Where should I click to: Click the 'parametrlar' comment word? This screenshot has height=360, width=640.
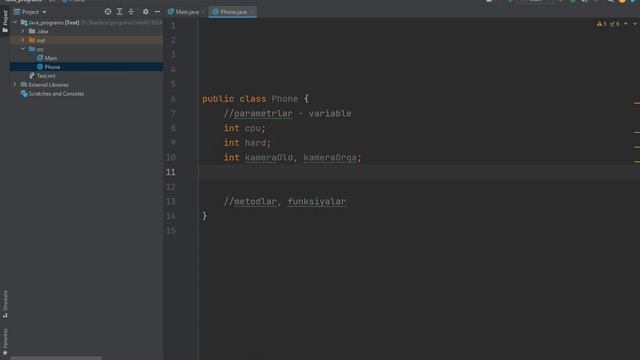[x=263, y=113]
